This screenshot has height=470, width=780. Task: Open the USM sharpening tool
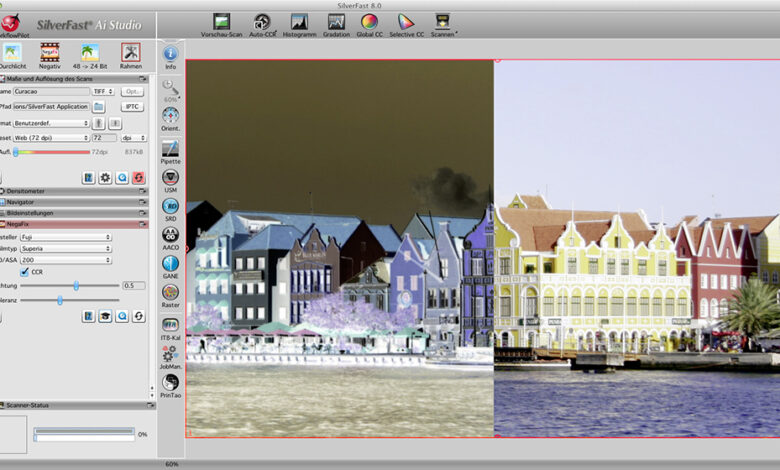(170, 177)
